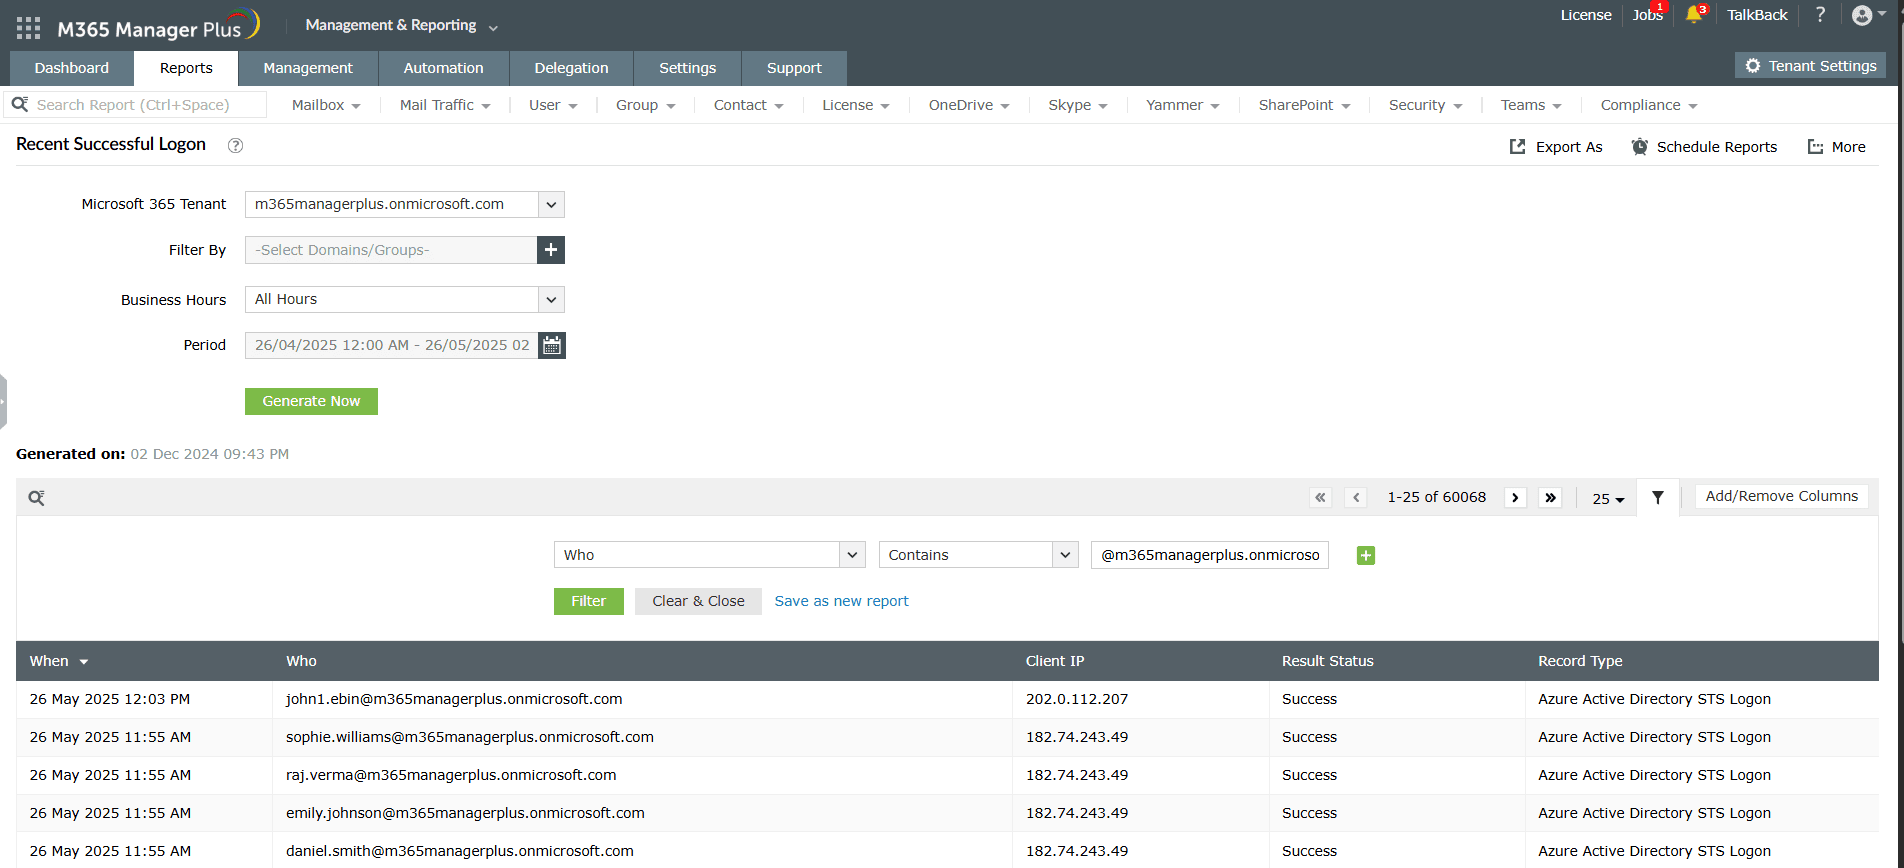Select the Reports tab
Image resolution: width=1904 pixels, height=868 pixels.
tap(186, 68)
